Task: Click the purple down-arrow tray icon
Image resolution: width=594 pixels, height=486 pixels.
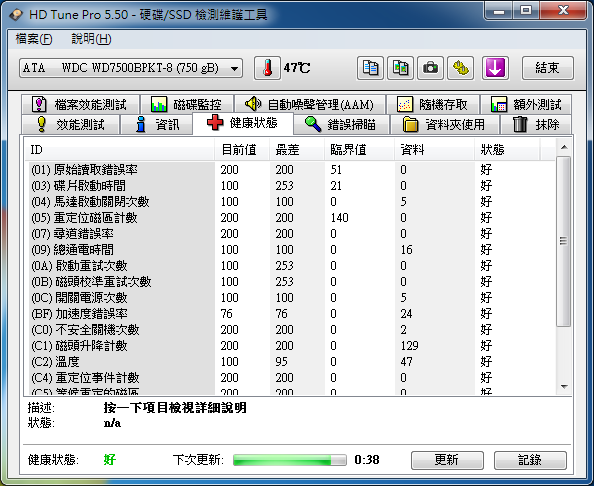Action: point(495,68)
